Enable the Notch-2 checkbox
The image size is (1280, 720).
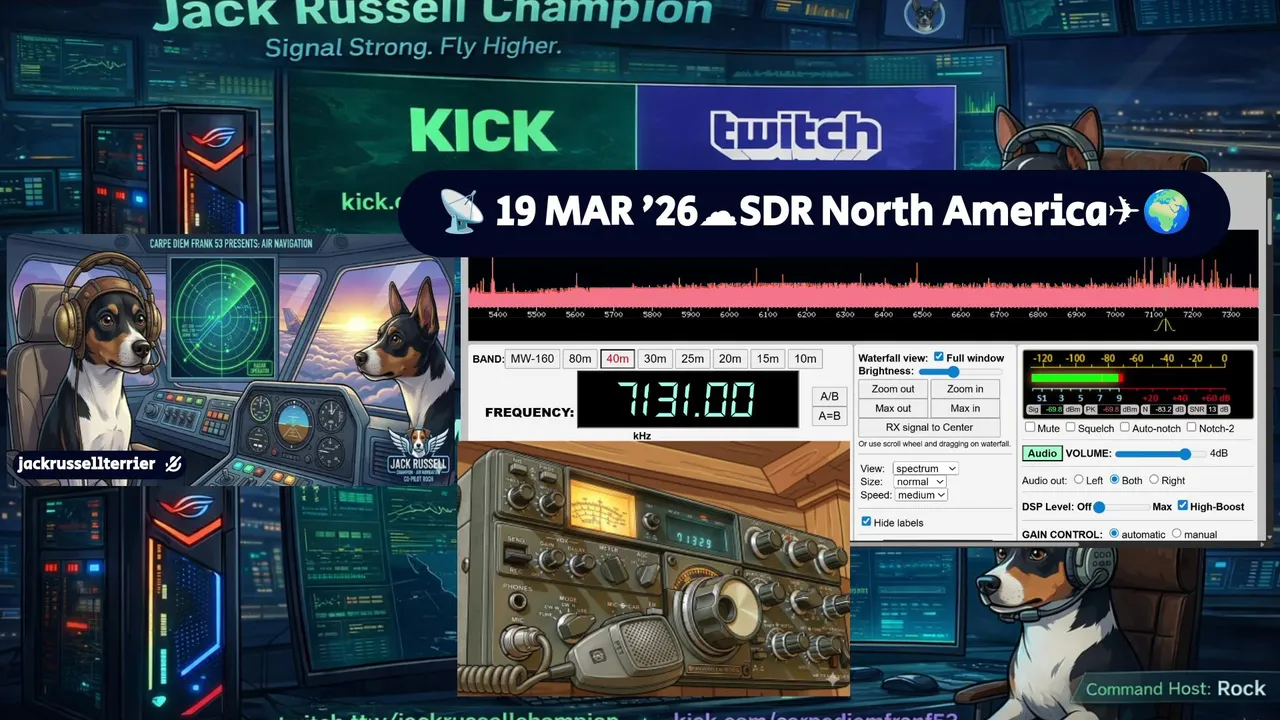click(1191, 428)
